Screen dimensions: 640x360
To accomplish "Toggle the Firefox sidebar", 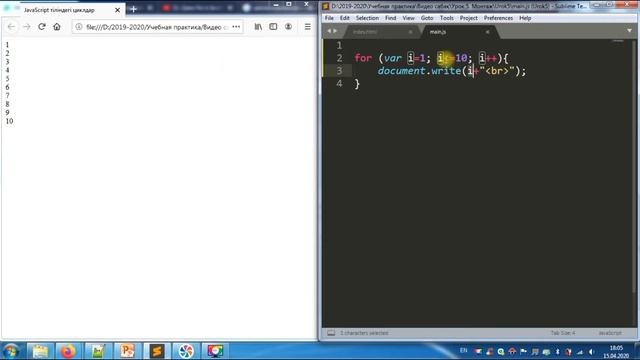I will [x=273, y=27].
